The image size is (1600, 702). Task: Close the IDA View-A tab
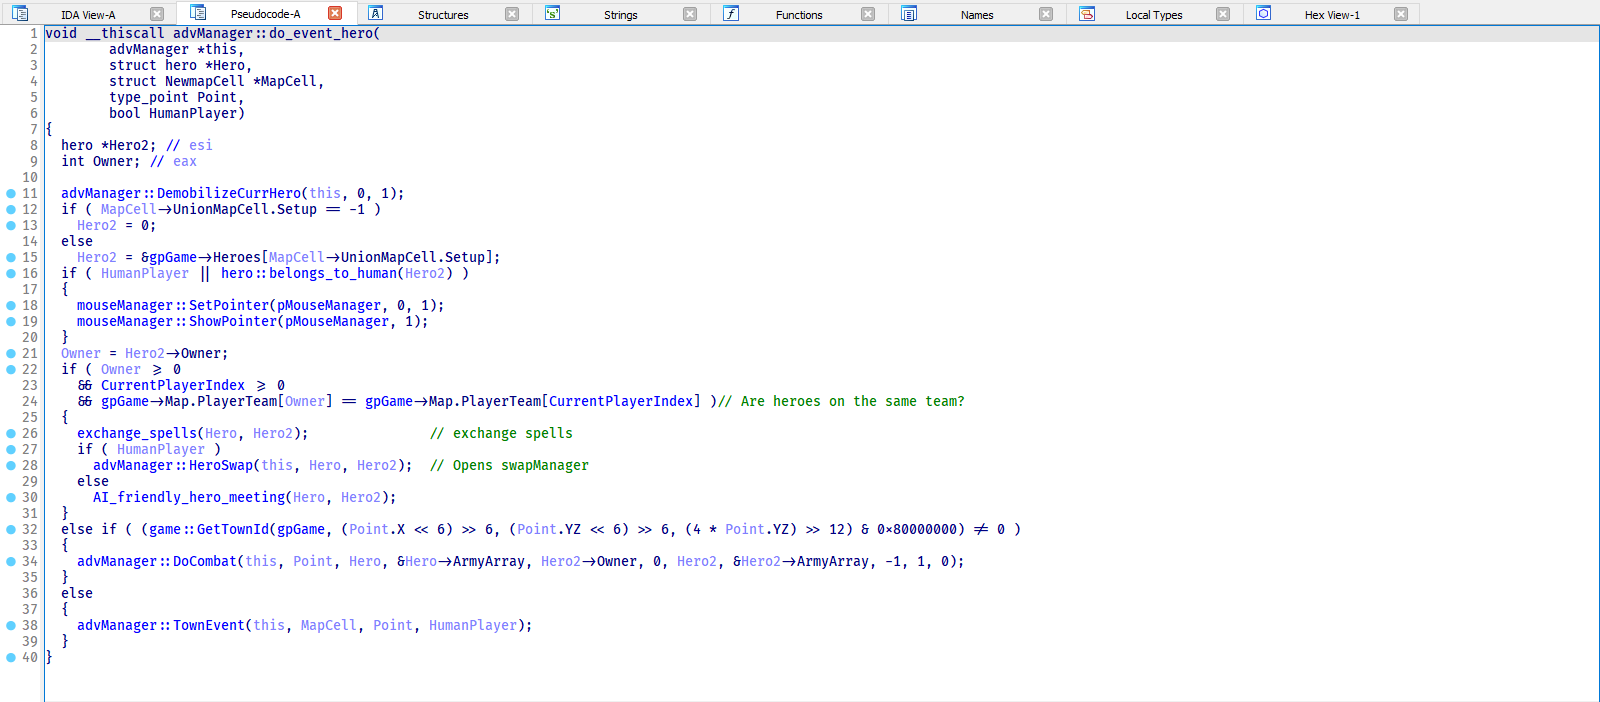click(x=157, y=14)
